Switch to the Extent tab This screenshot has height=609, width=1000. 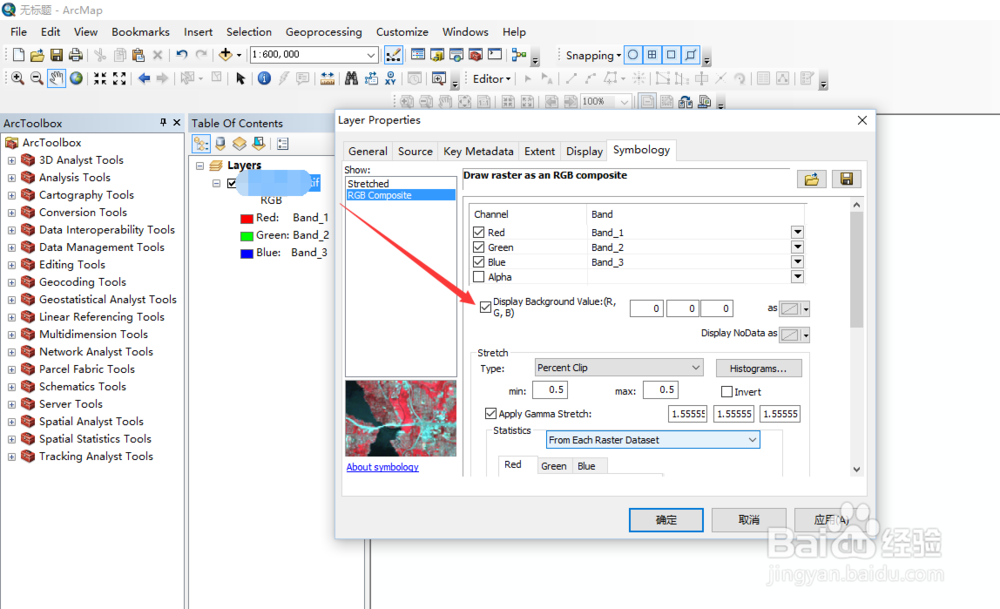tap(540, 151)
